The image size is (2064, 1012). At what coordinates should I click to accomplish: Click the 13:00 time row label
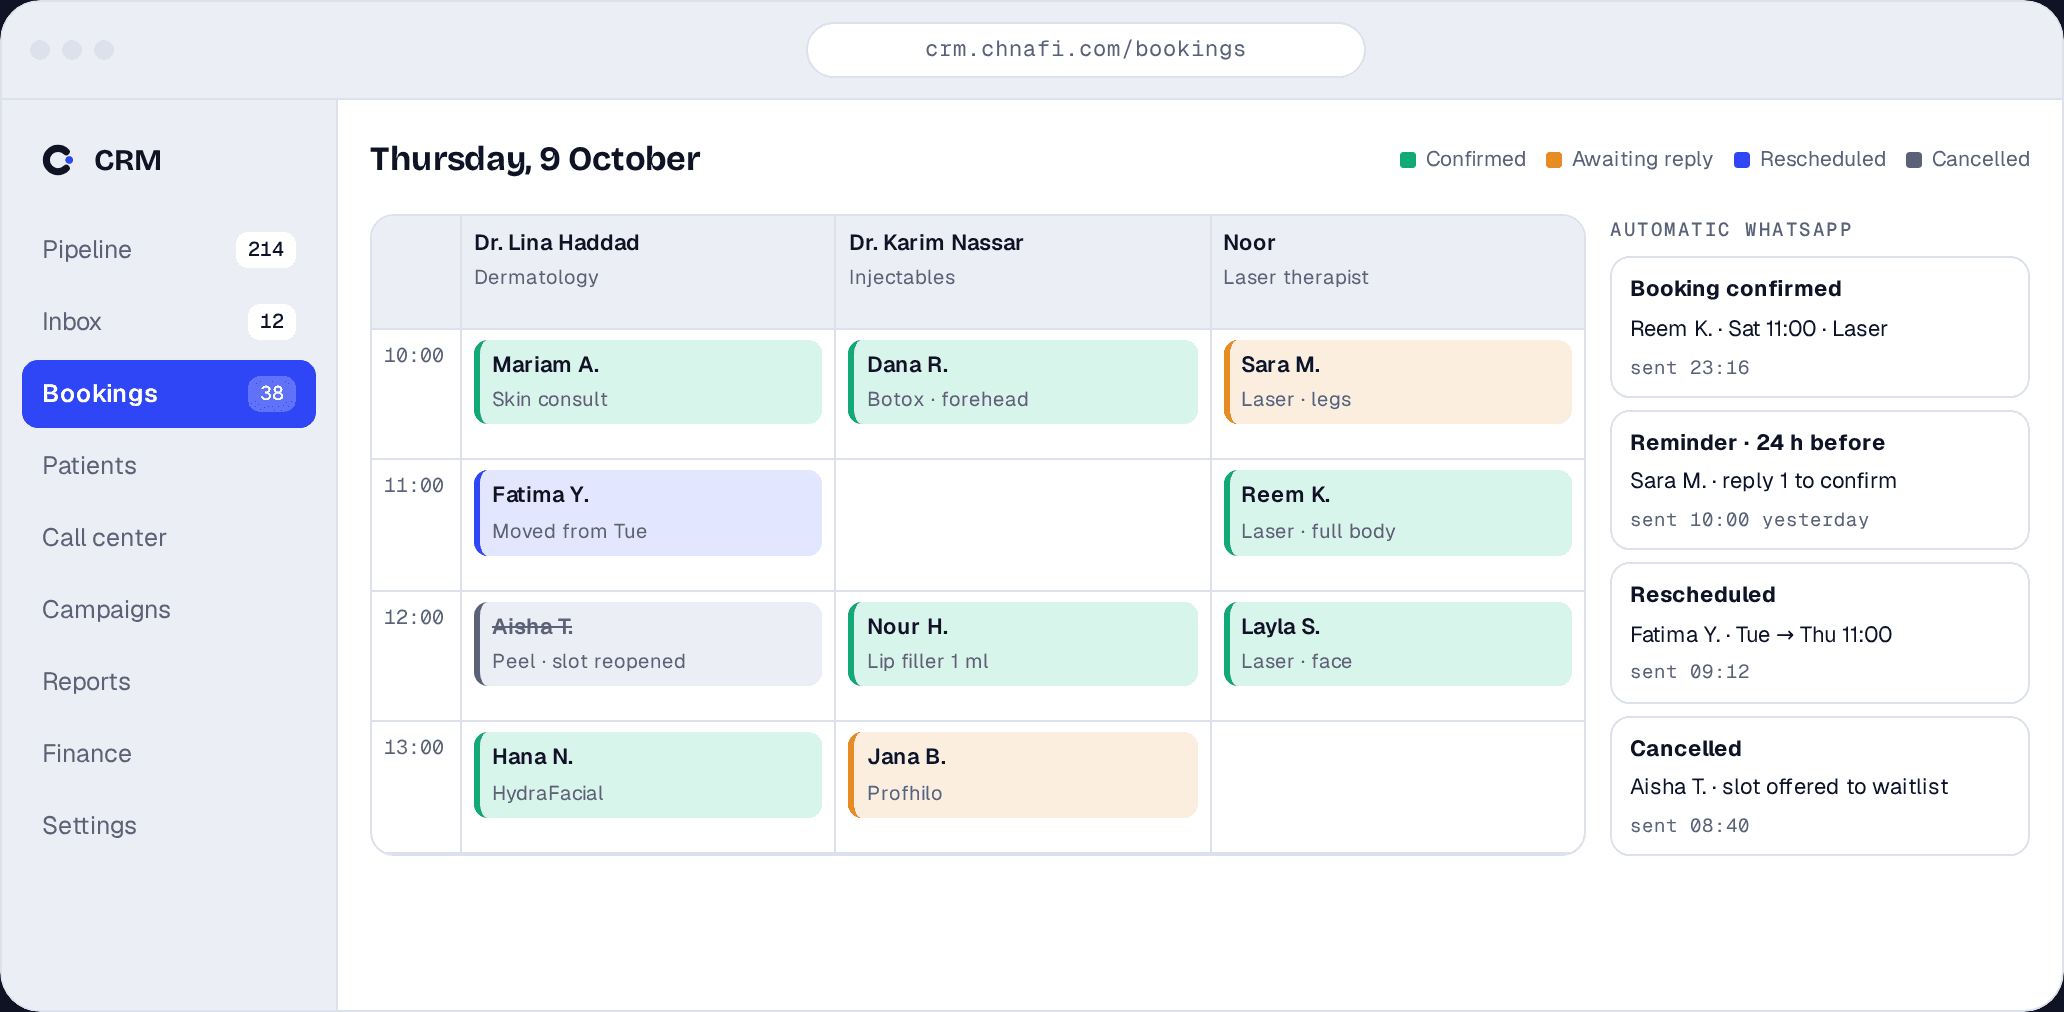[414, 748]
